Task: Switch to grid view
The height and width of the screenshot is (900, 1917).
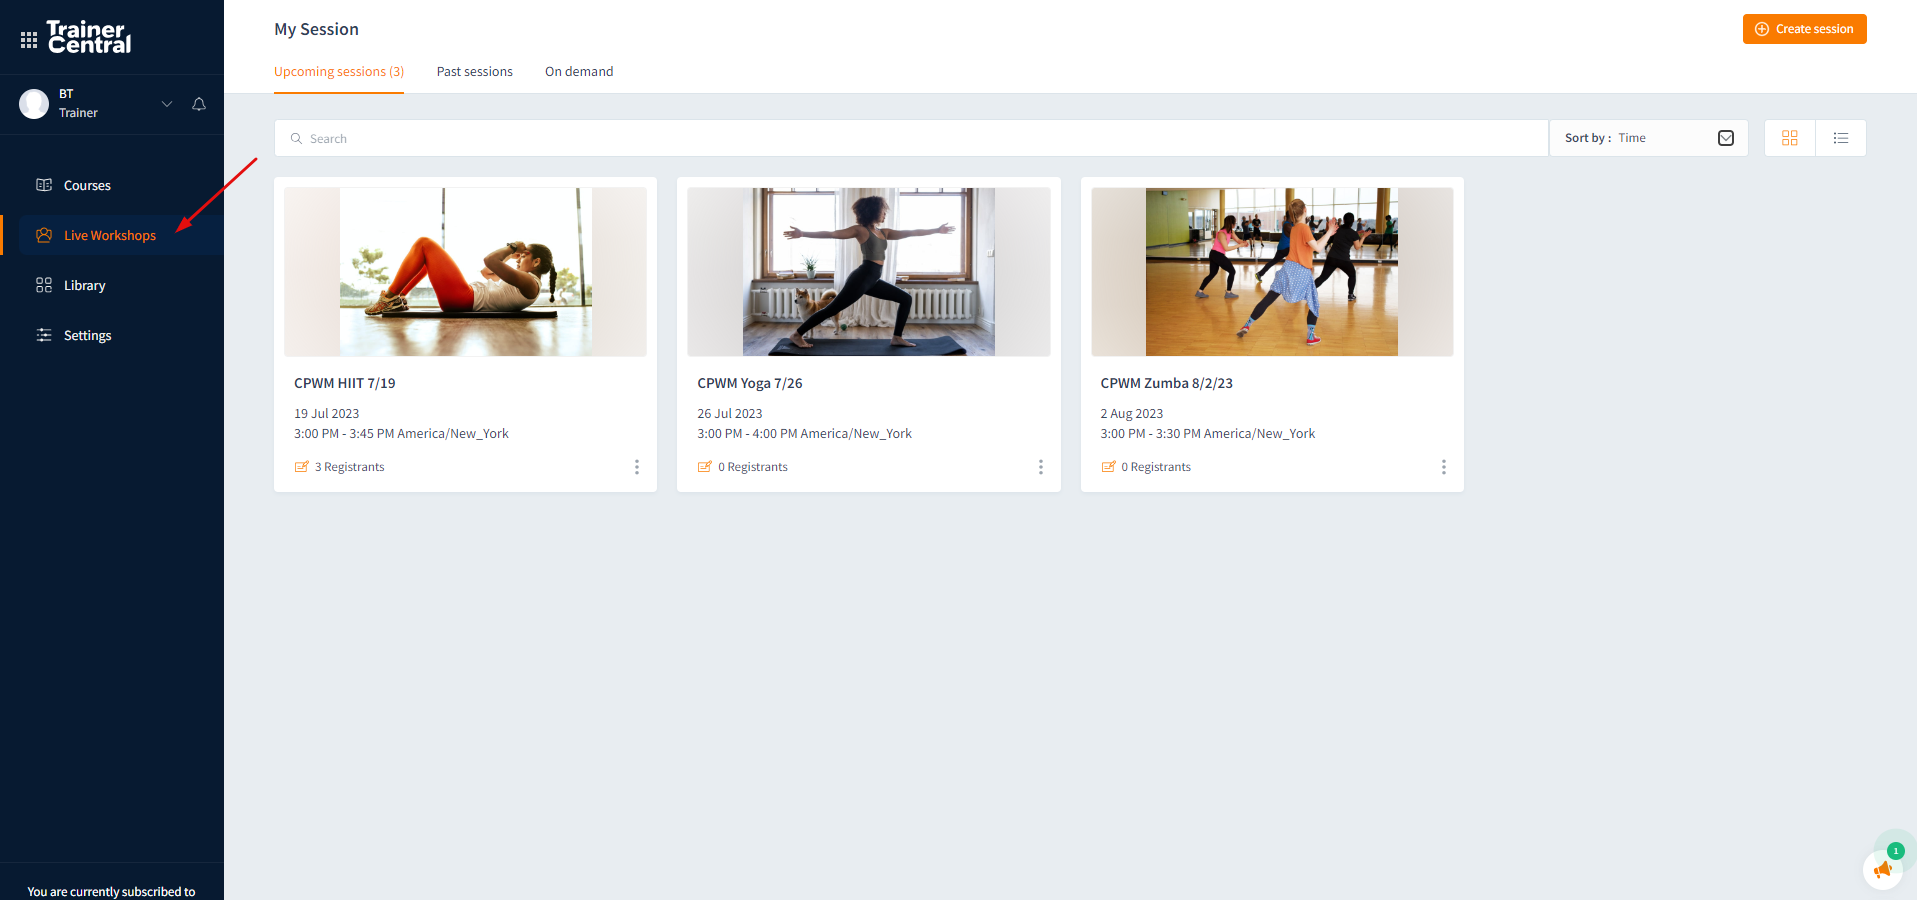Action: tap(1790, 138)
